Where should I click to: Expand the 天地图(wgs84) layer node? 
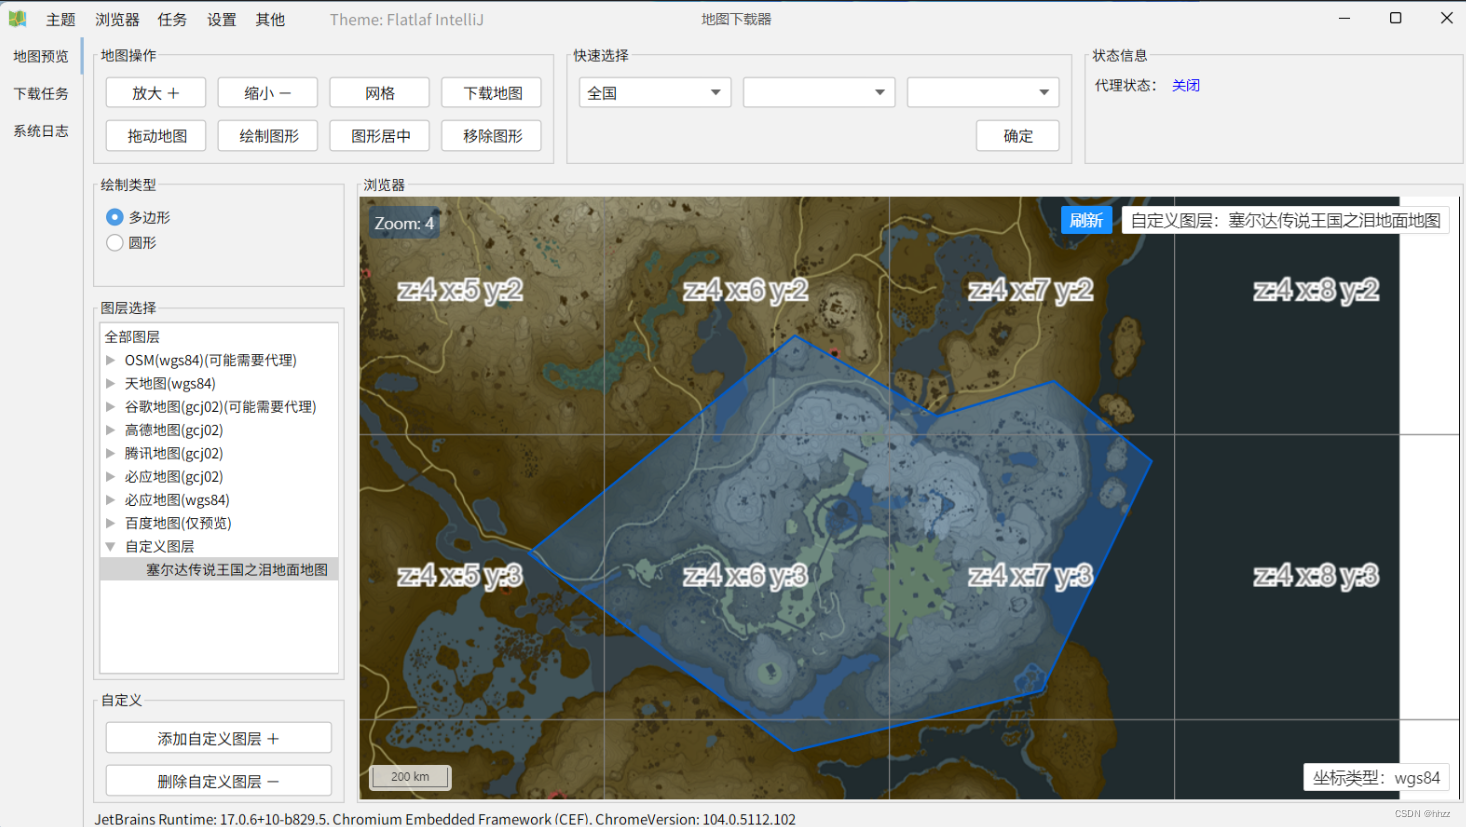(x=110, y=383)
